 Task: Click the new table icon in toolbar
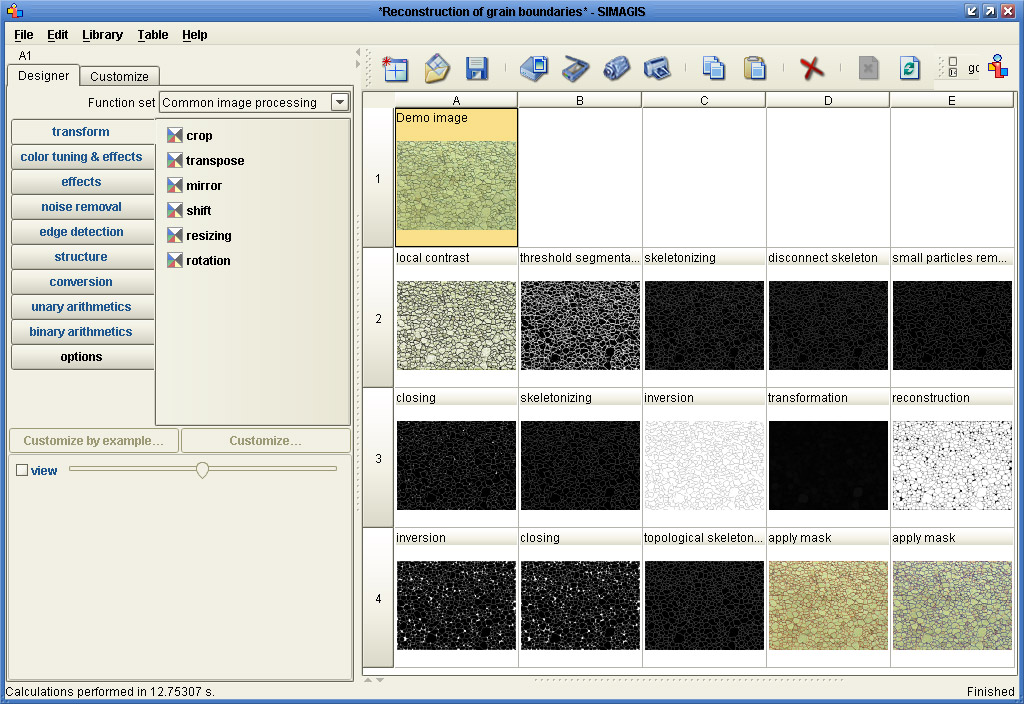(395, 68)
